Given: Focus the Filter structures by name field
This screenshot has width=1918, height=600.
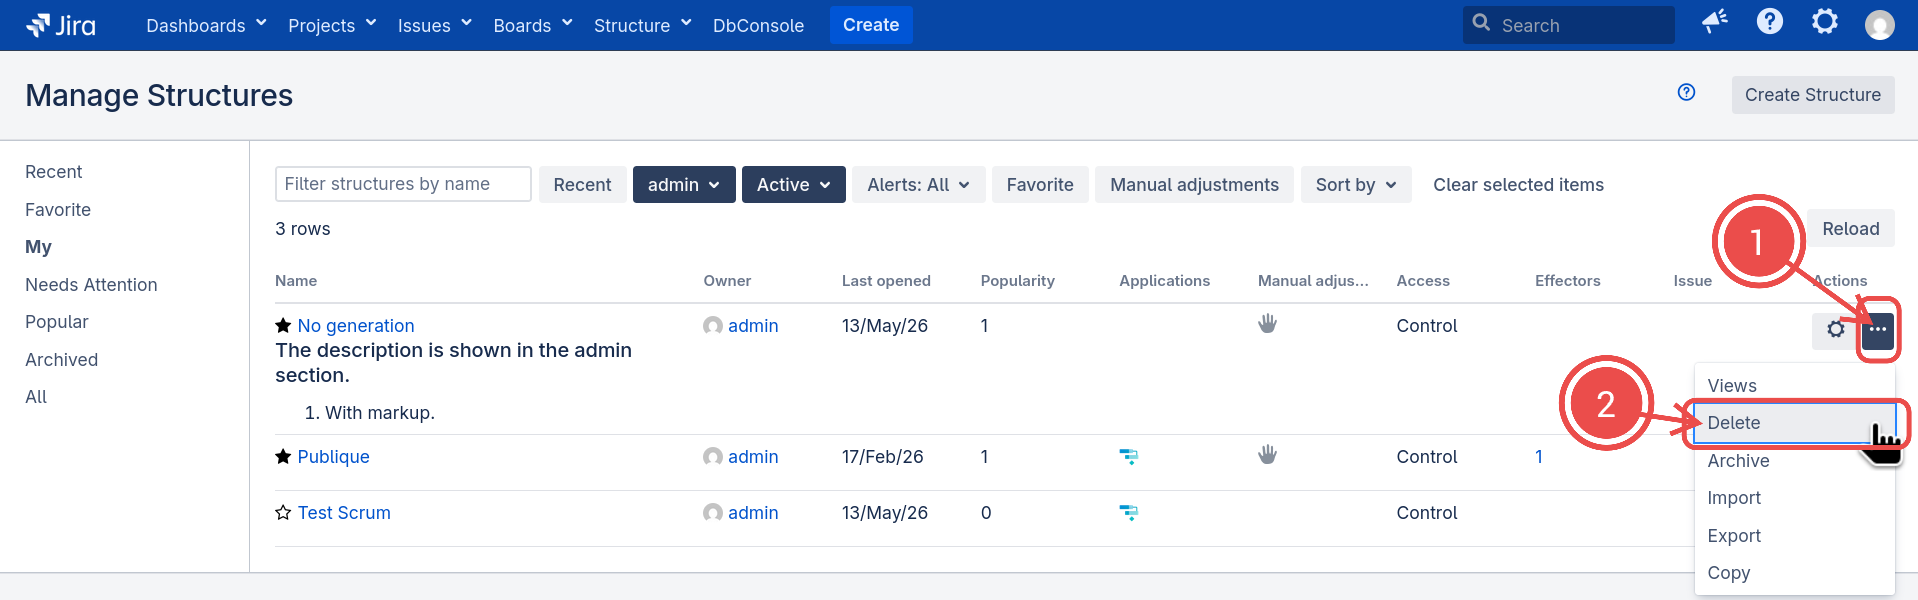Looking at the screenshot, I should pyautogui.click(x=403, y=184).
